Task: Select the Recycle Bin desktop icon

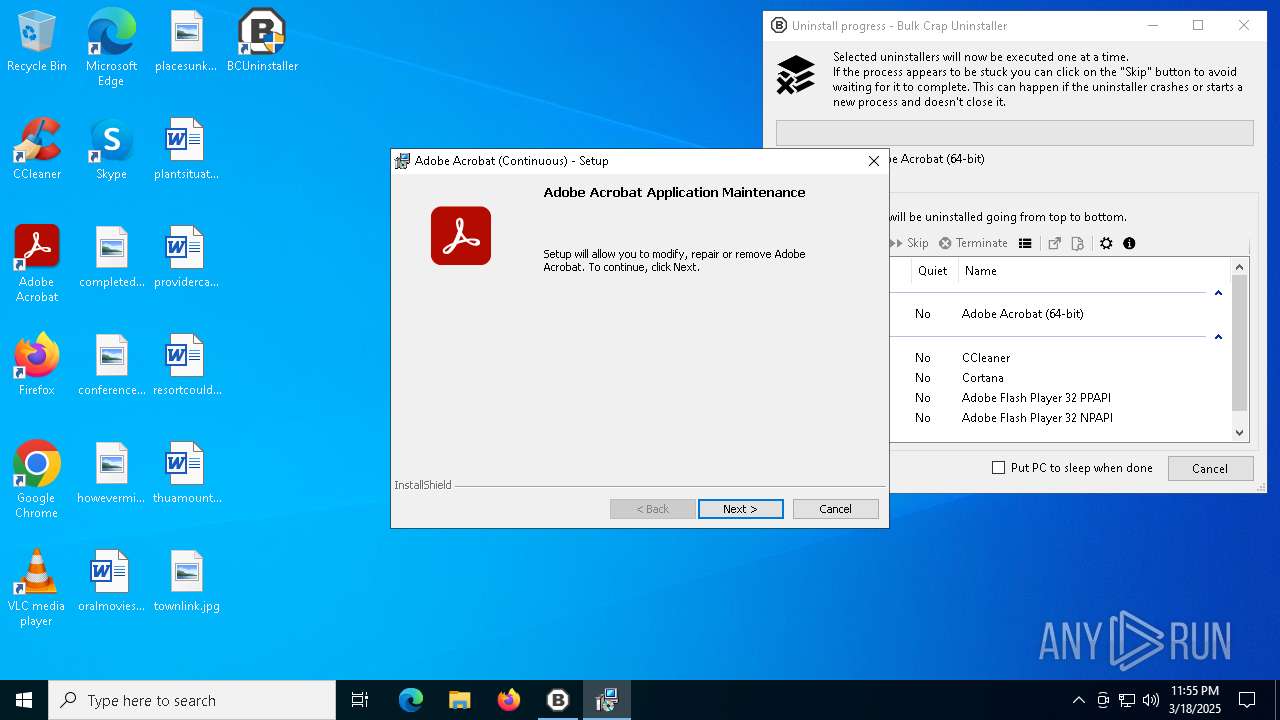Action: [37, 42]
